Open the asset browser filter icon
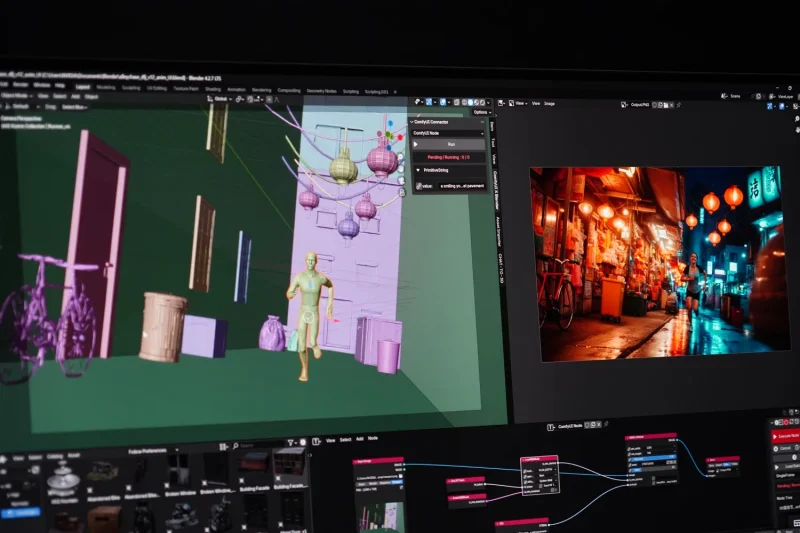 click(x=290, y=443)
